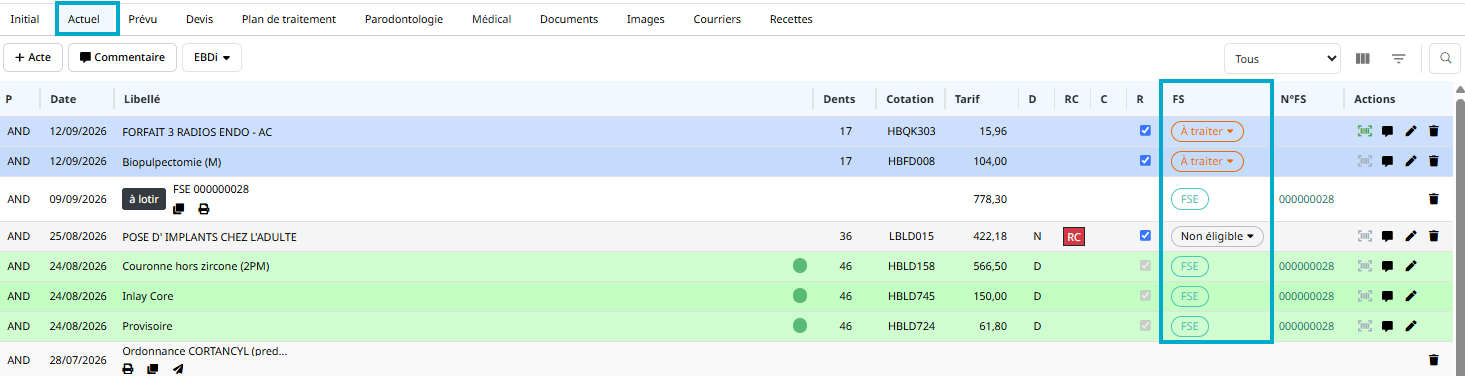Viewport: 1465px width, 376px height.
Task: Open the Tous filter dropdown
Action: pyautogui.click(x=1282, y=59)
